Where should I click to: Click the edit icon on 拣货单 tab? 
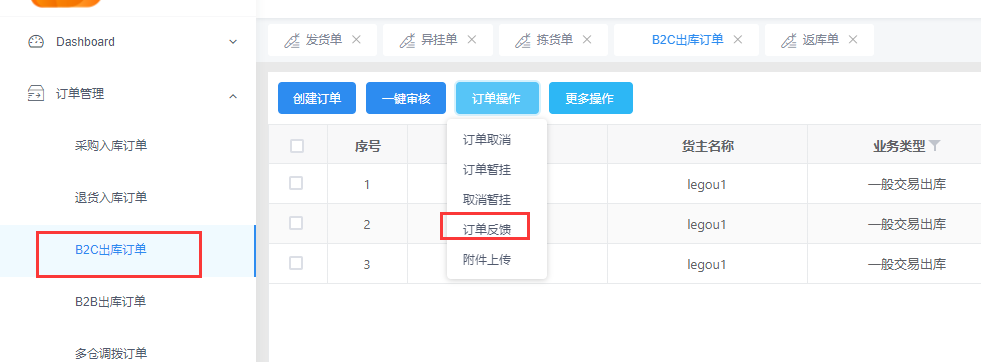coord(522,40)
